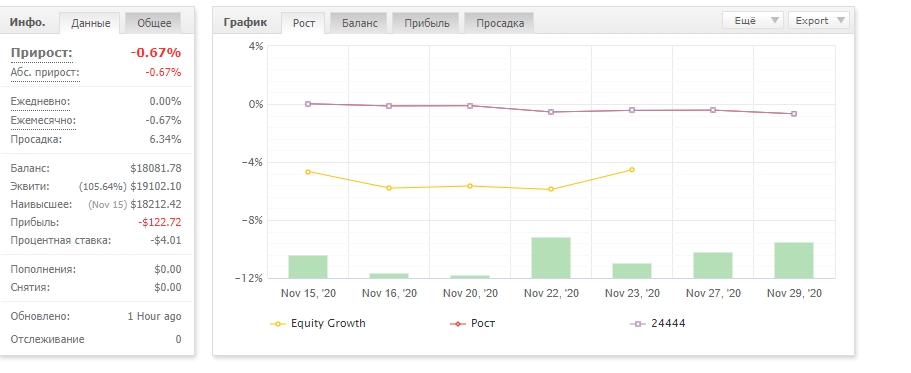This screenshot has width=911, height=373.
Task: Click the Nov 22 green bar
Action: click(551, 258)
